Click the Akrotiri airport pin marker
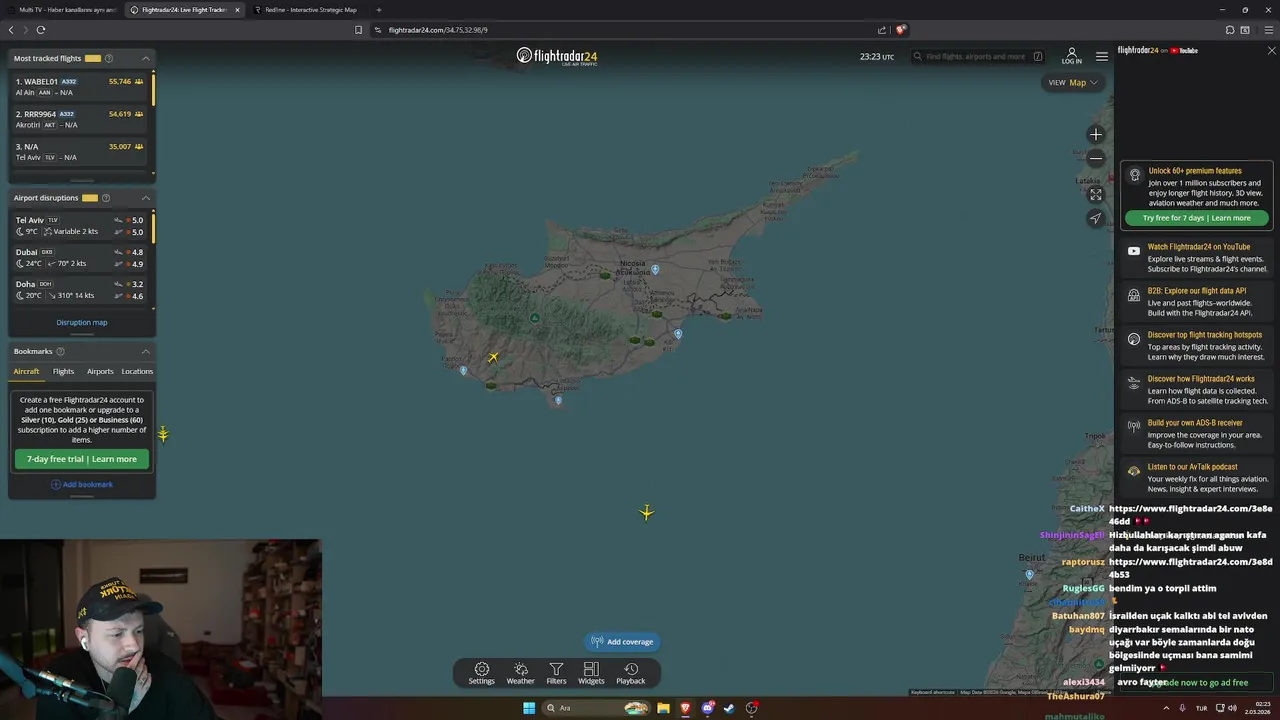Viewport: 1280px width, 720px height. click(x=558, y=400)
